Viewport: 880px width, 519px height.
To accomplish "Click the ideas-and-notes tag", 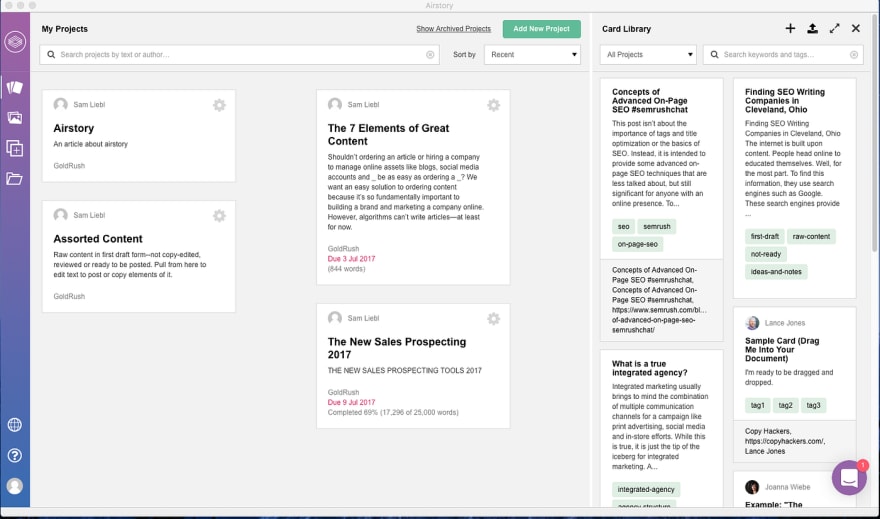I will coord(776,272).
